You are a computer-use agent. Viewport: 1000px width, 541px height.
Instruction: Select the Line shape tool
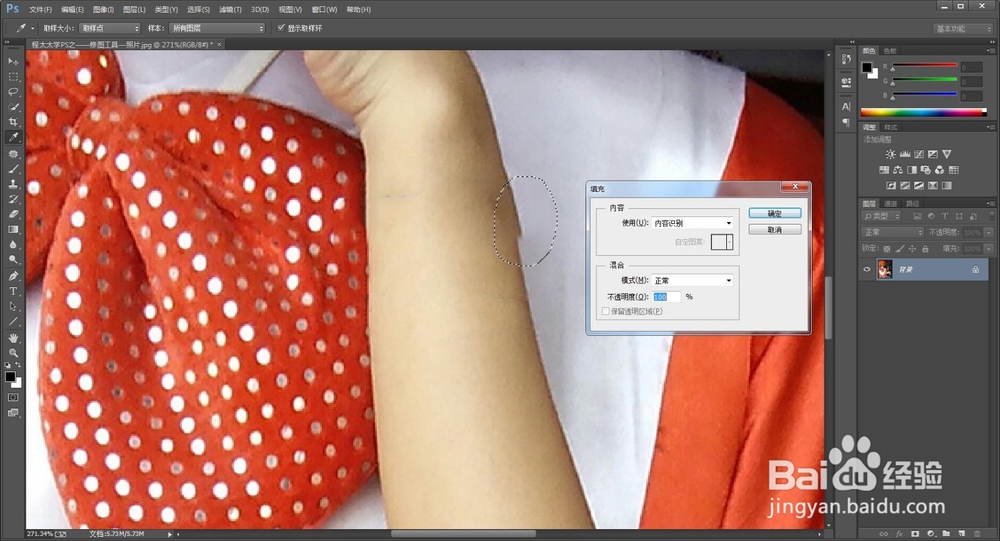click(13, 322)
